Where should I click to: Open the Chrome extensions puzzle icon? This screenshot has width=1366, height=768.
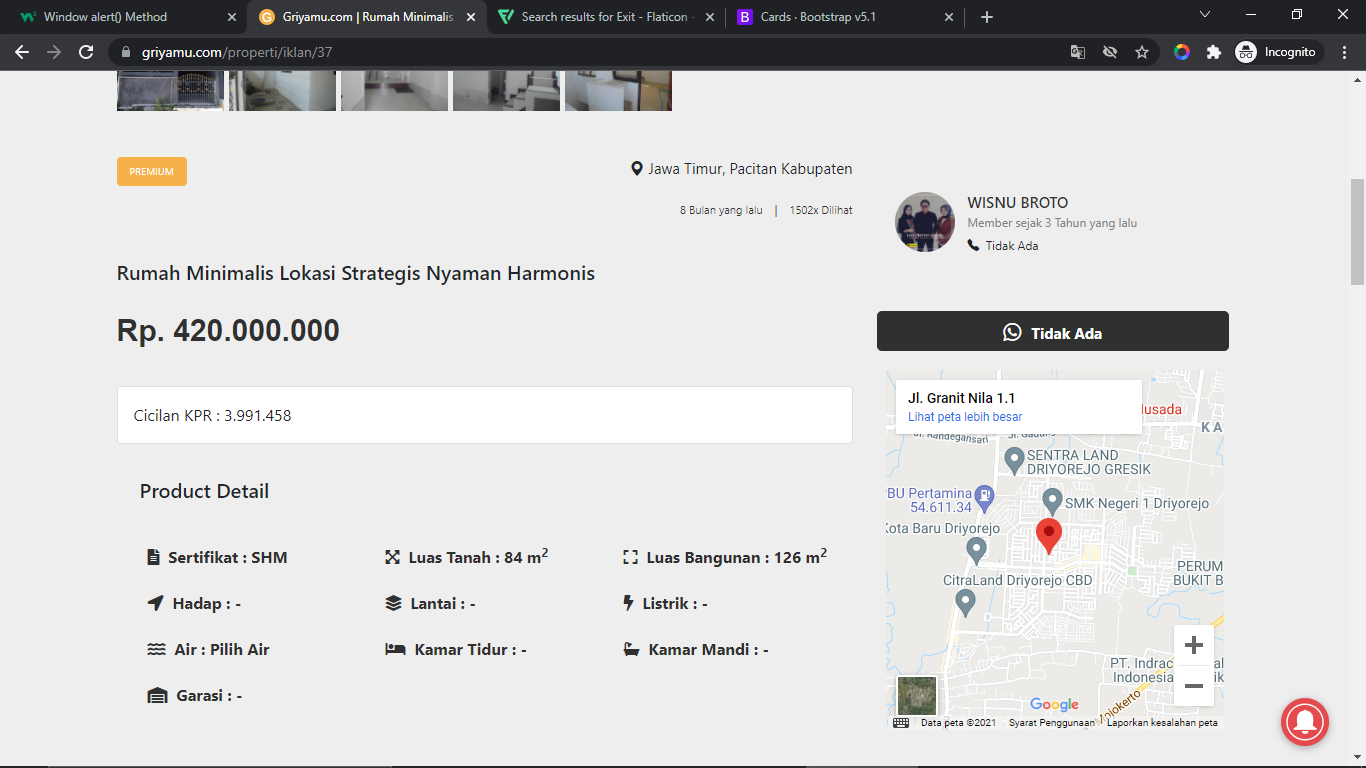(1214, 52)
